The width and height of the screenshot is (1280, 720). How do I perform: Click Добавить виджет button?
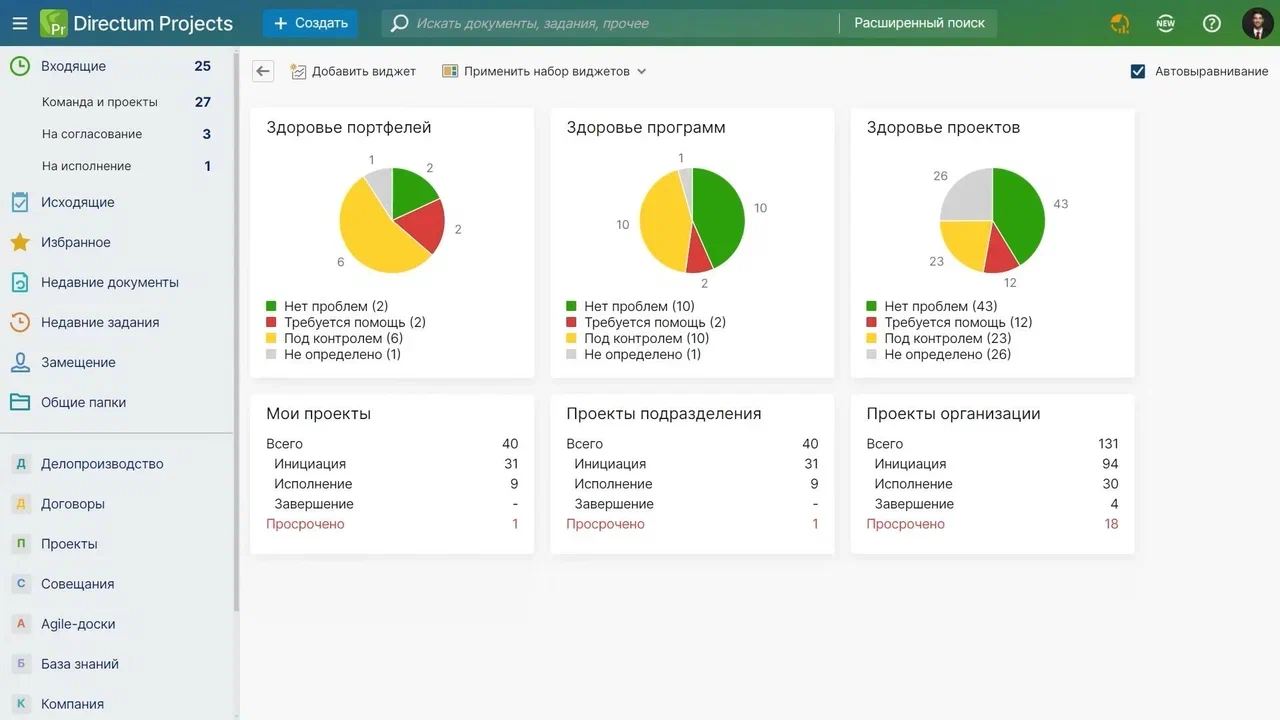tap(353, 71)
